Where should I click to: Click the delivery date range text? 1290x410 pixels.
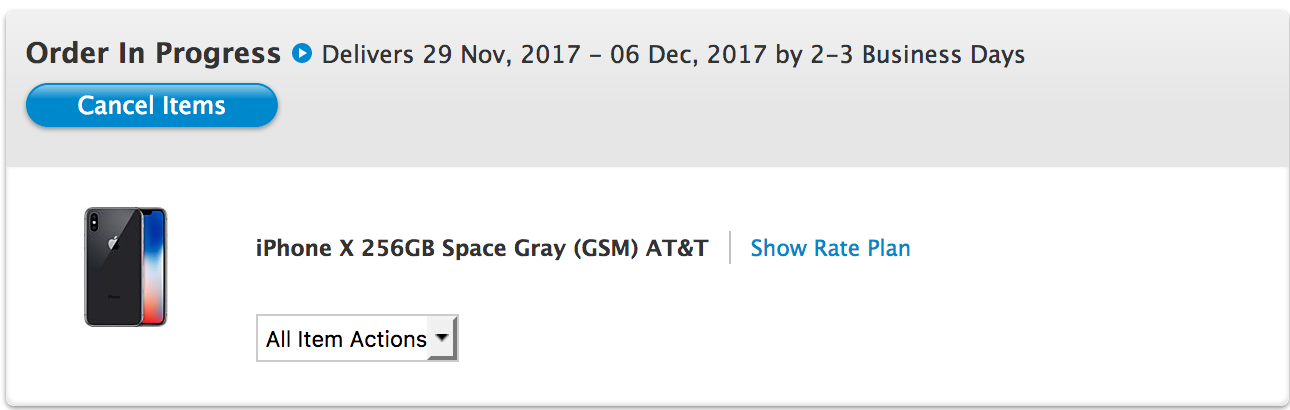pyautogui.click(x=544, y=54)
